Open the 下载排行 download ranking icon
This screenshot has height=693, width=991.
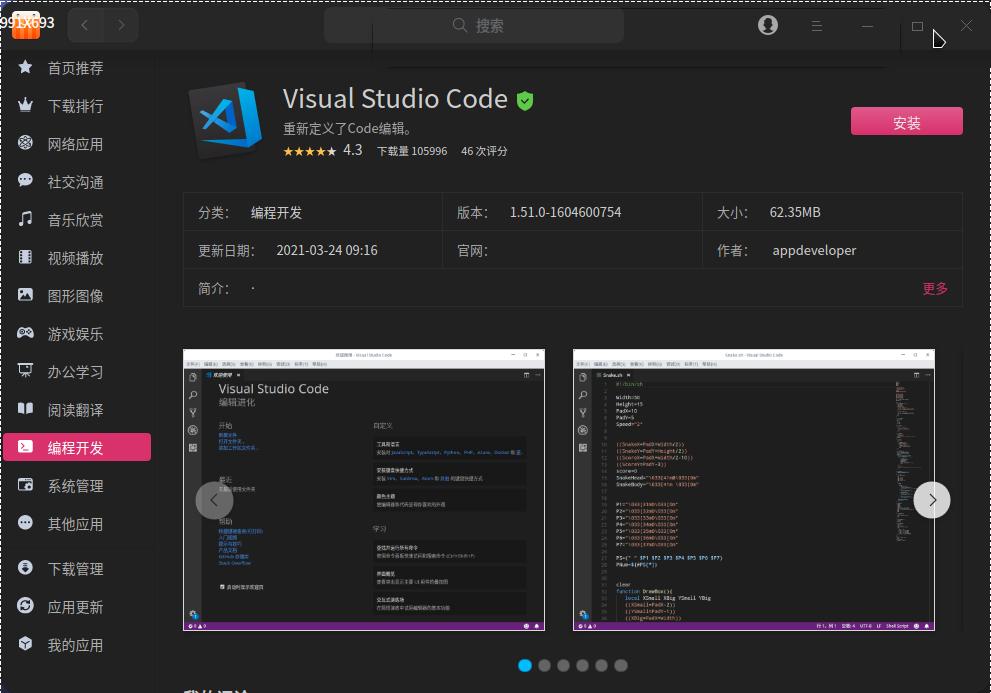pos(26,106)
